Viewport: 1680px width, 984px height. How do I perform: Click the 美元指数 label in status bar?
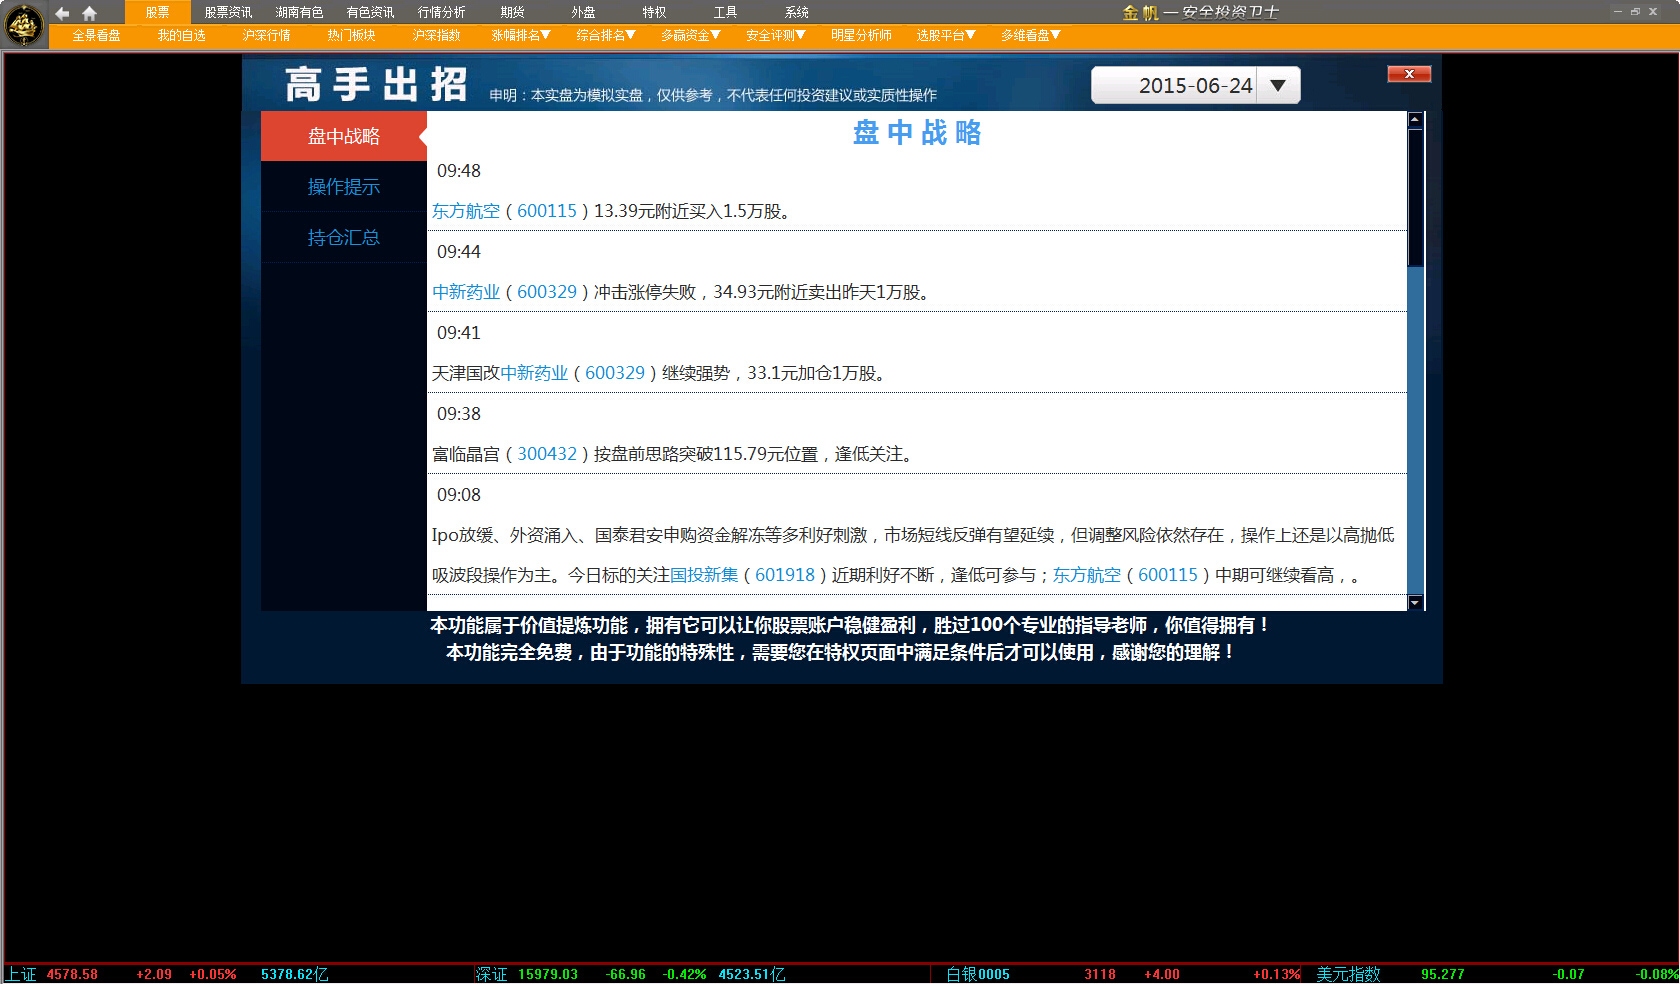[1348, 974]
